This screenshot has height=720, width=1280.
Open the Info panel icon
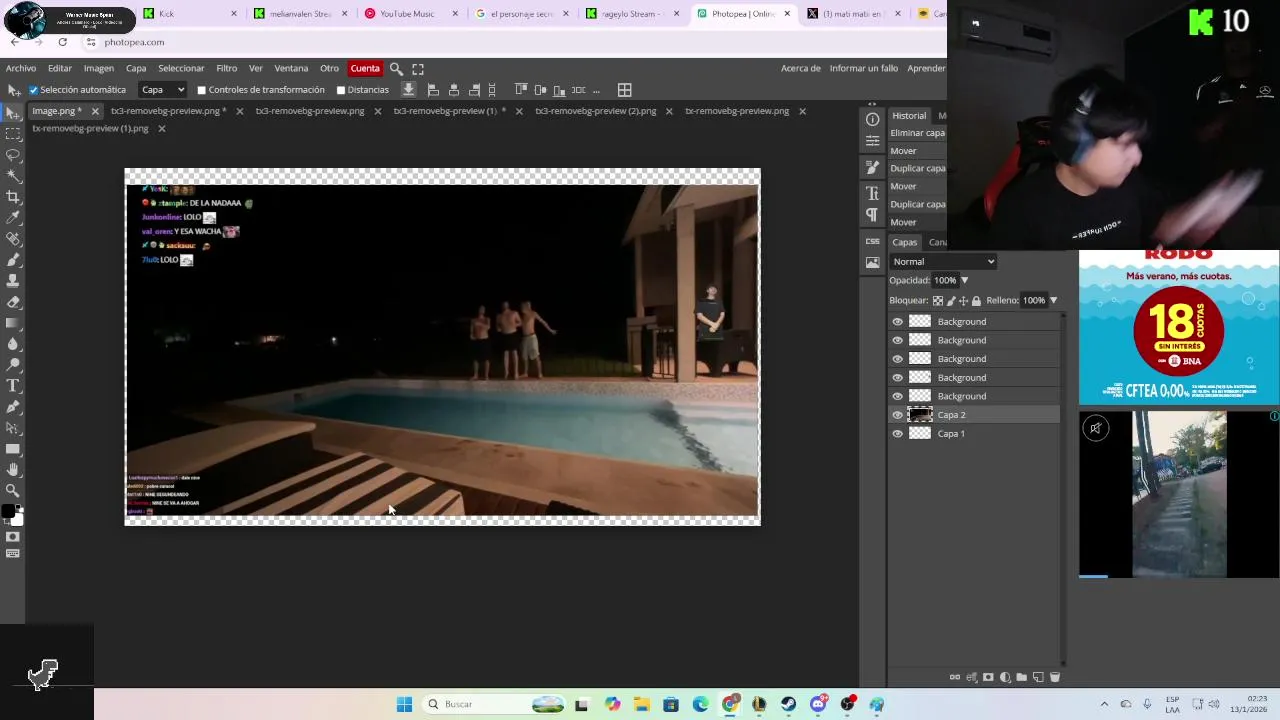tap(872, 119)
